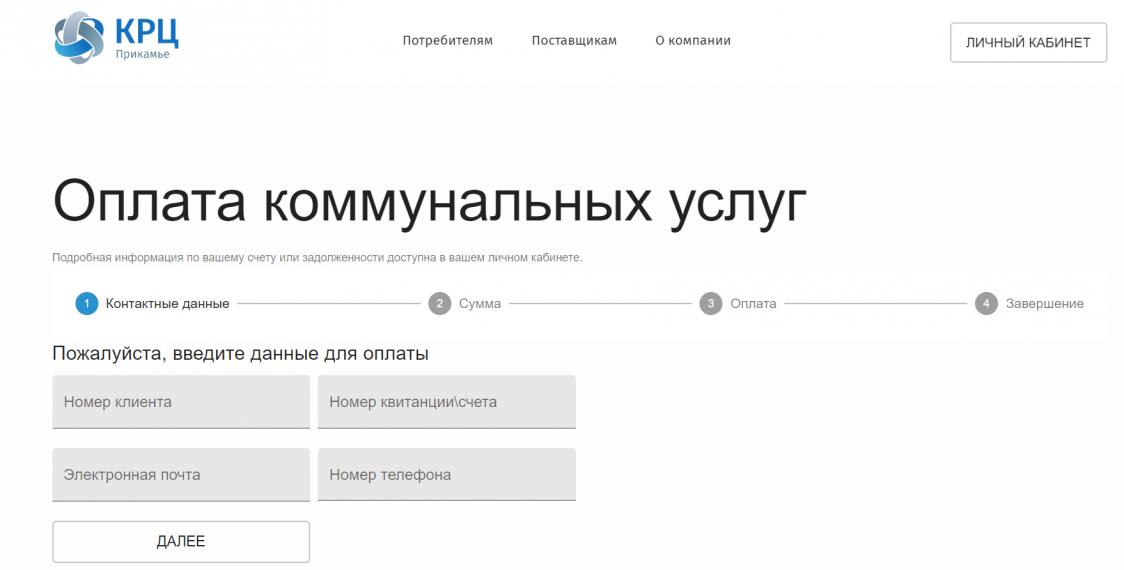The image size is (1124, 570).
Task: Click the Далее button
Action: click(x=181, y=541)
